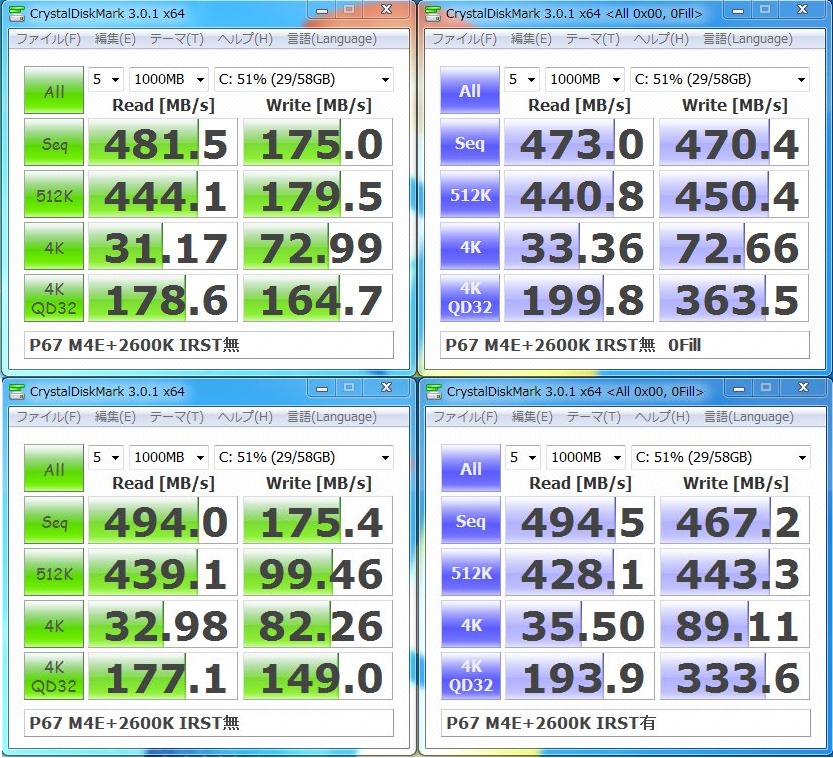Open test count dropdown in bottom-left window
This screenshot has width=833, height=758.
[106, 457]
